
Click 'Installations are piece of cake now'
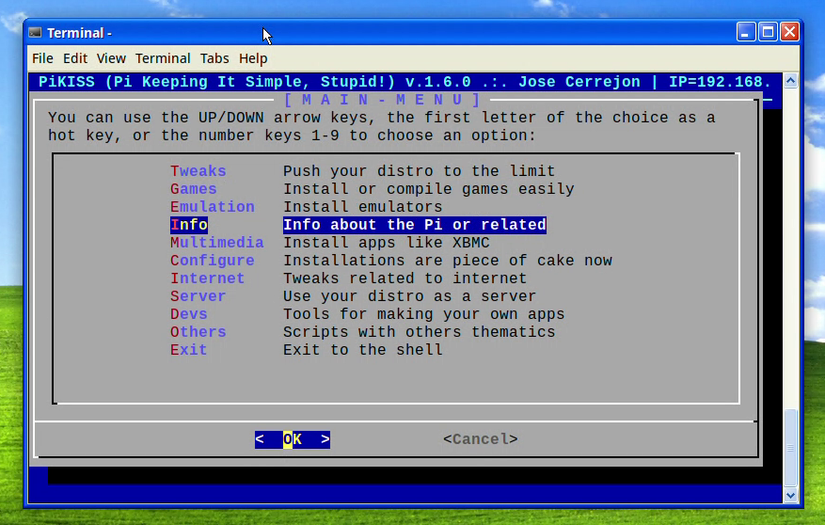pos(447,260)
